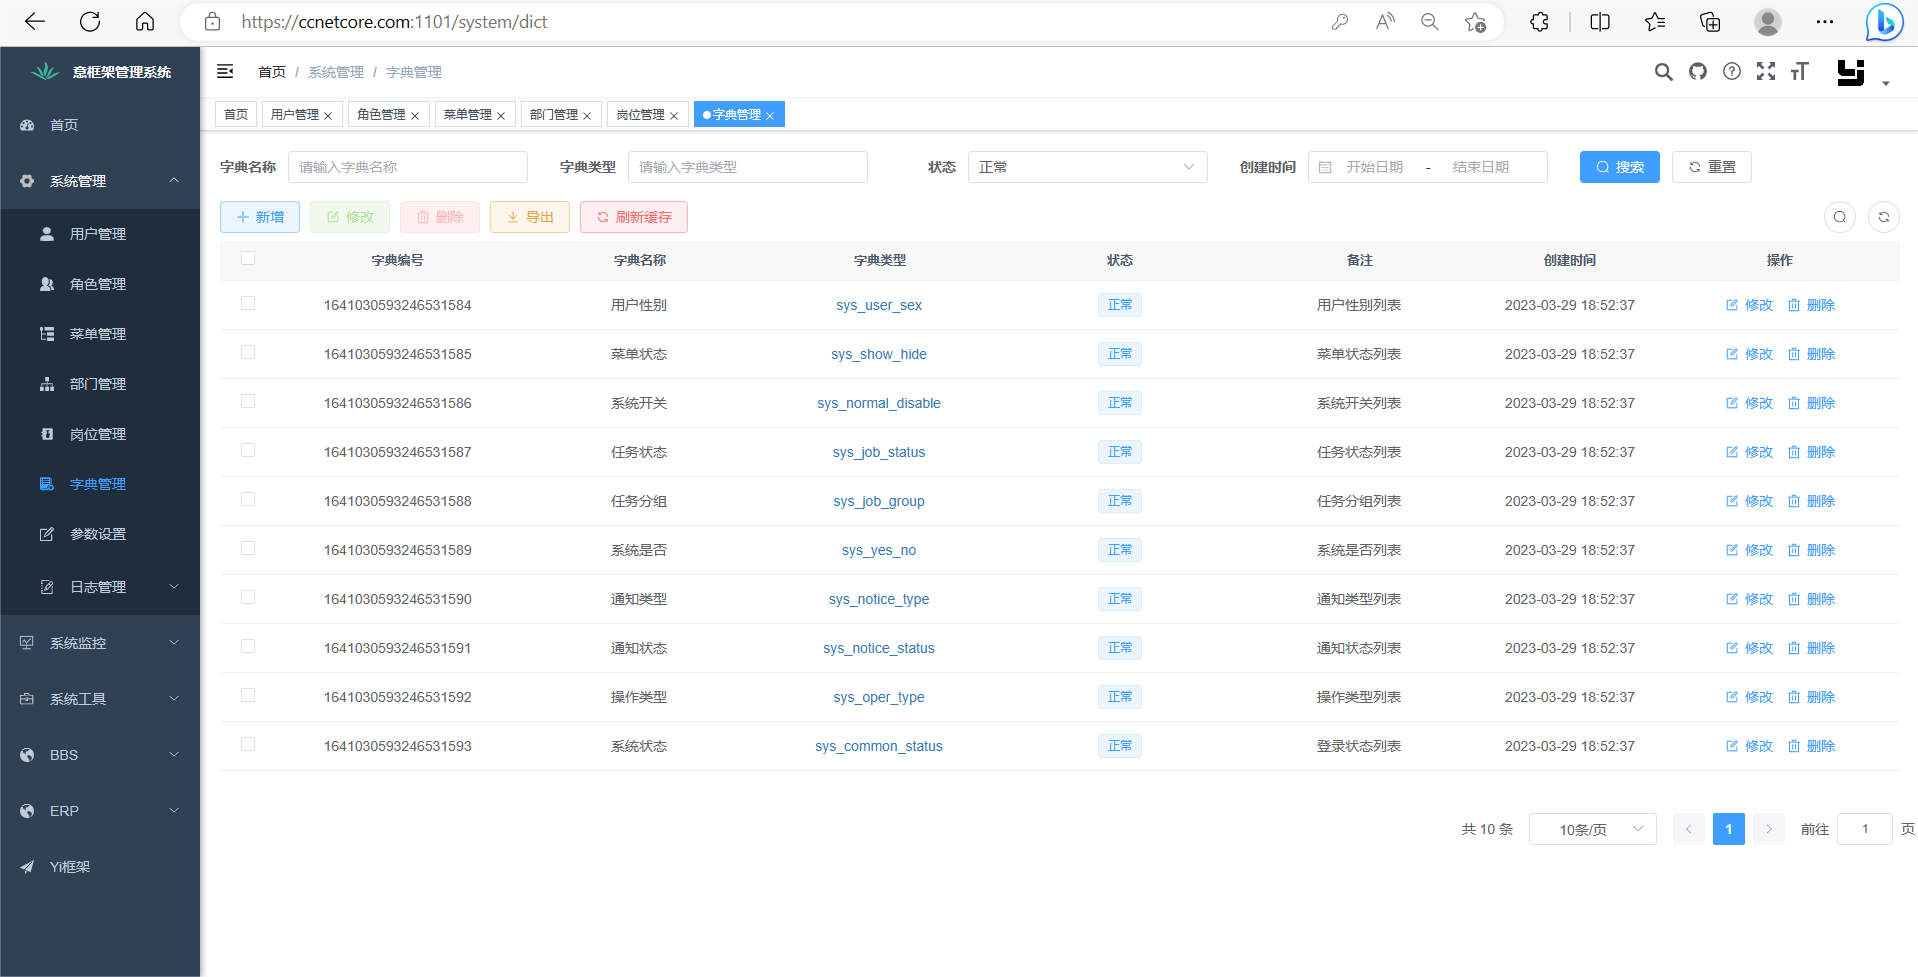Screen dimensions: 1918x977
Task: Open the 状态 dropdown showing 正常
Action: (x=1087, y=166)
